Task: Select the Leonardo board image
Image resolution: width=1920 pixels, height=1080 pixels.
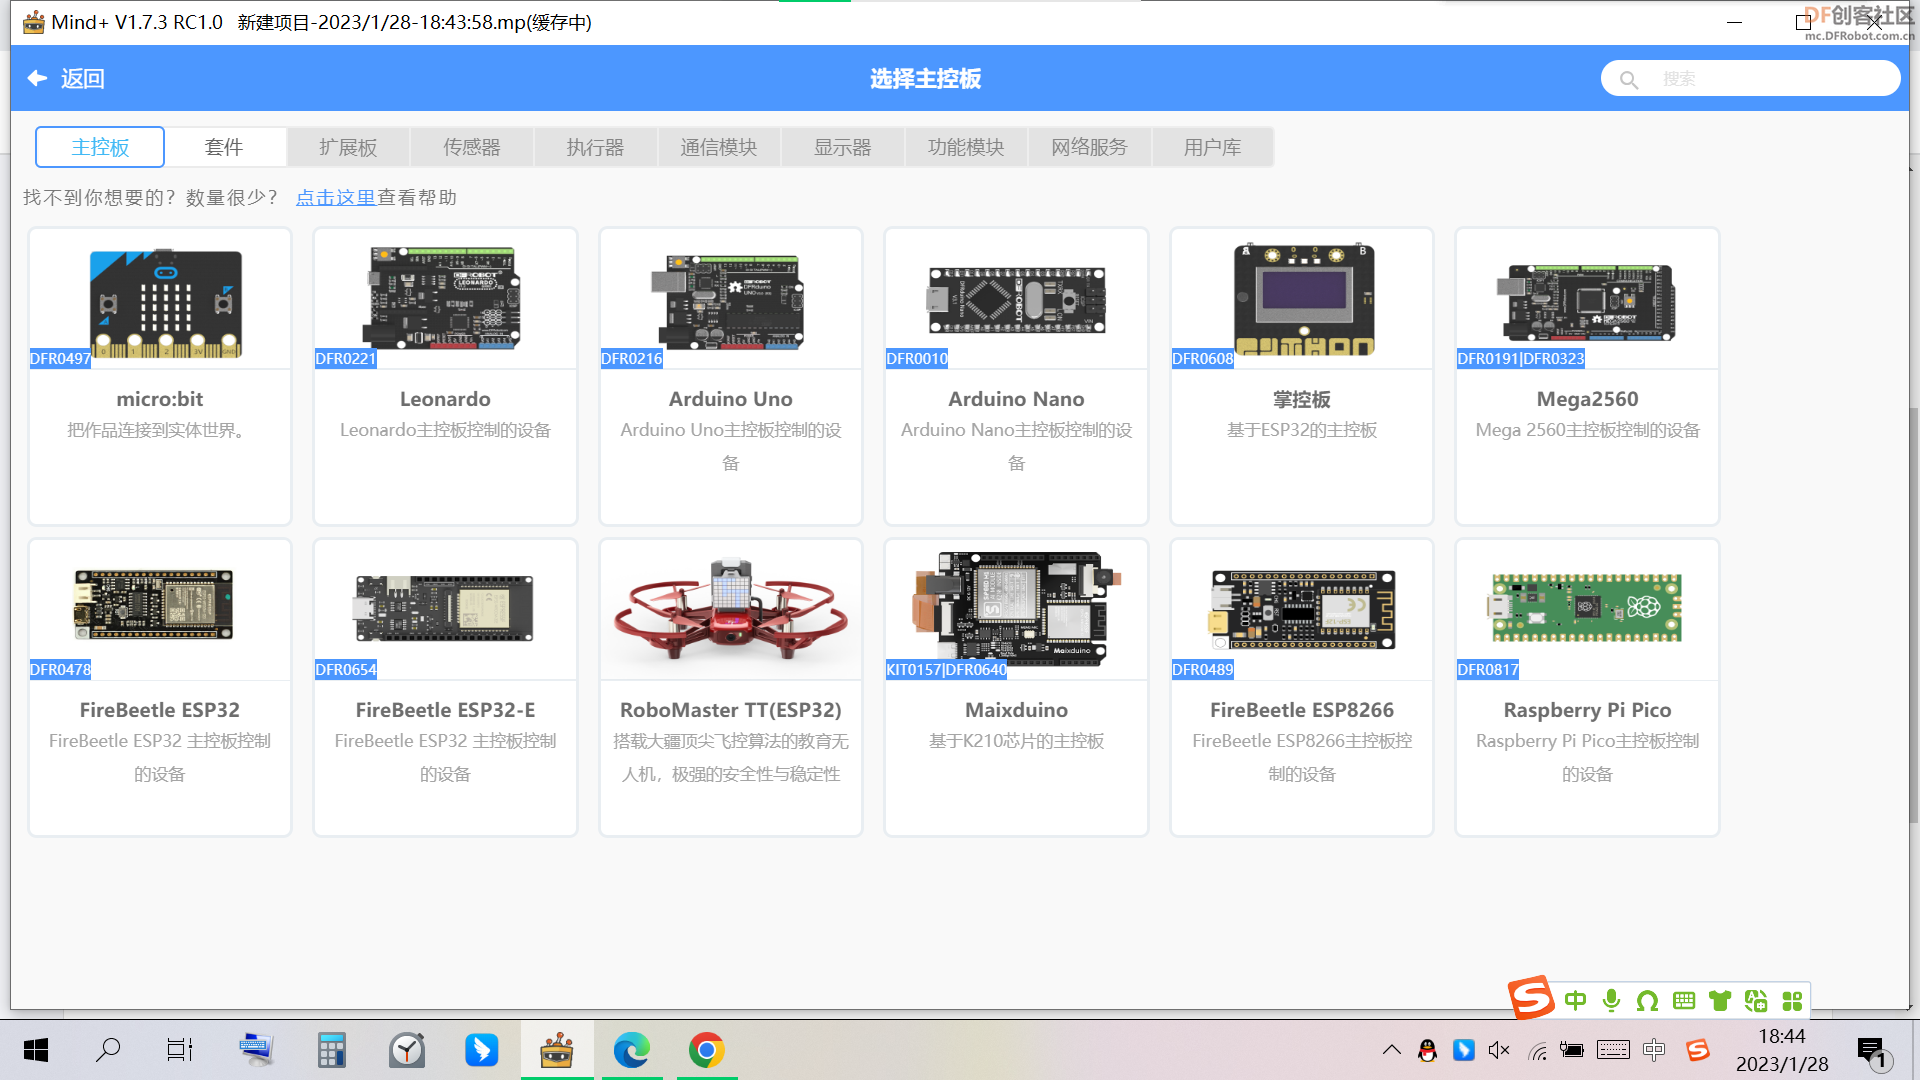Action: click(x=445, y=298)
